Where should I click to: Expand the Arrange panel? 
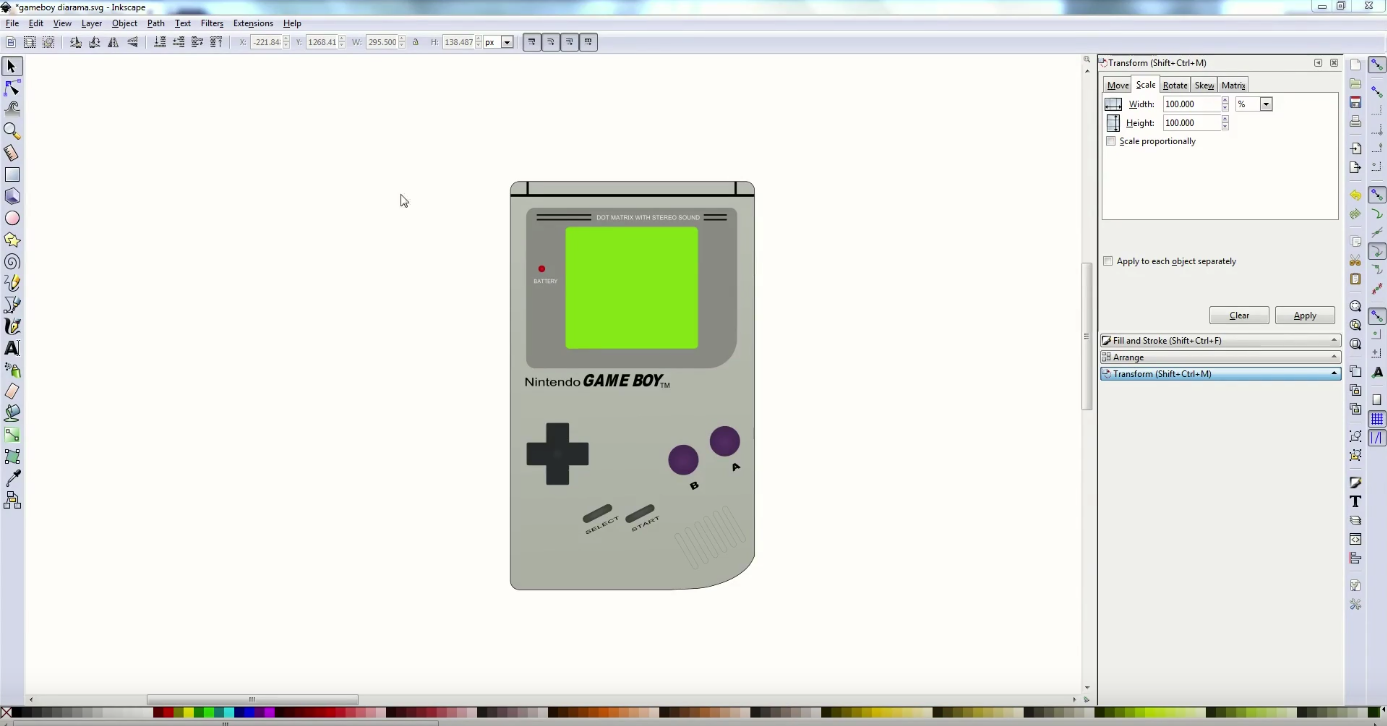click(x=1220, y=357)
